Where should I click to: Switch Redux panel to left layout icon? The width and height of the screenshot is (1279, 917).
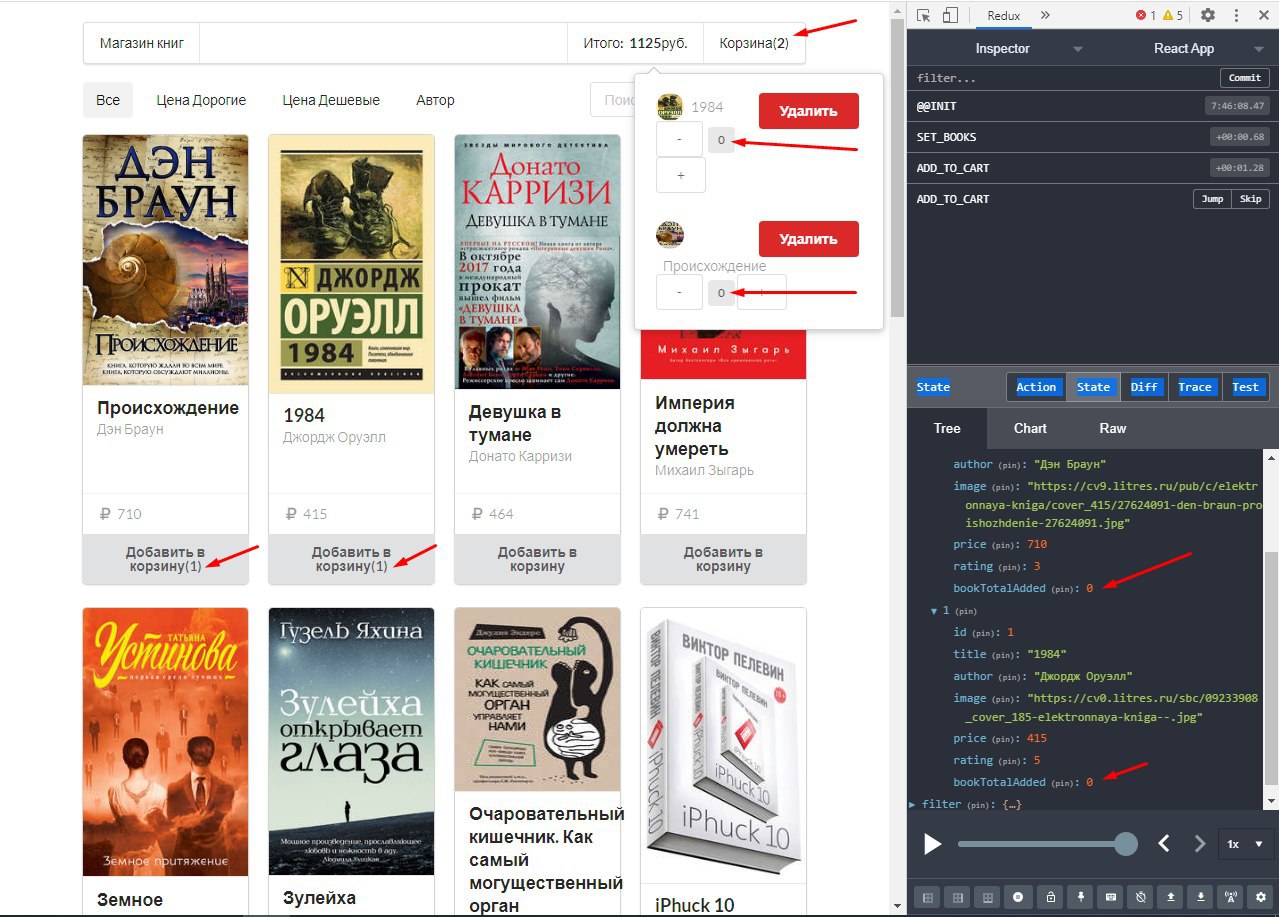tap(927, 897)
